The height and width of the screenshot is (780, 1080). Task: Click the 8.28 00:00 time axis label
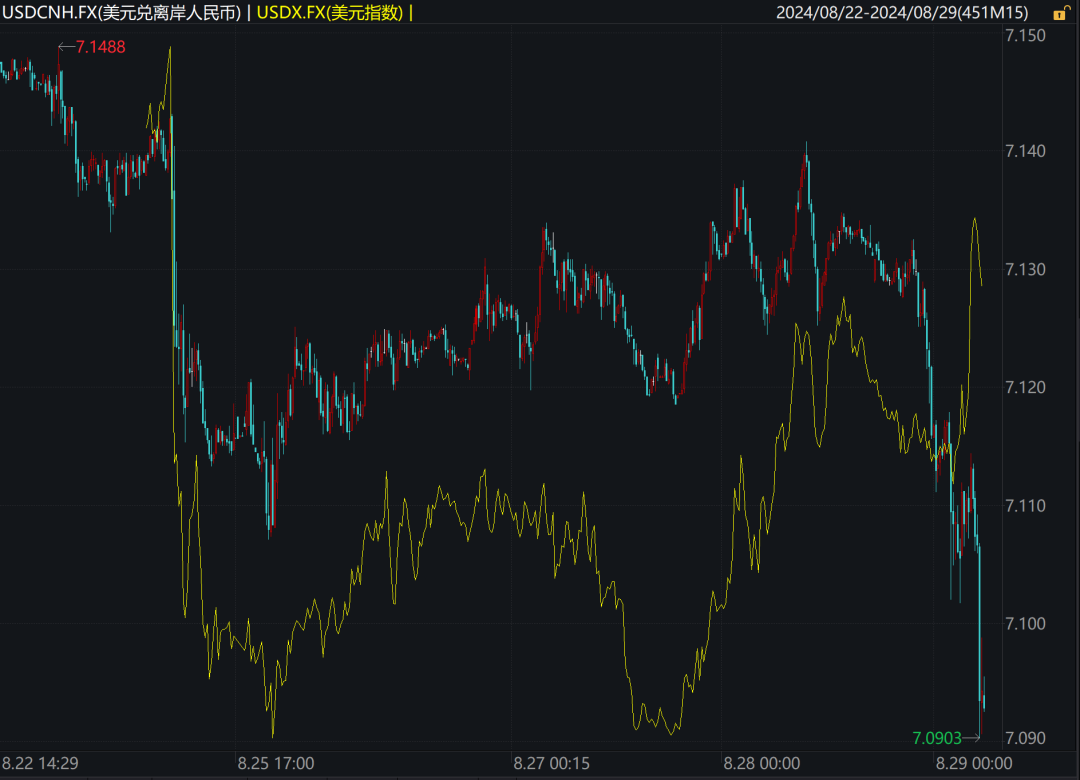(x=762, y=763)
